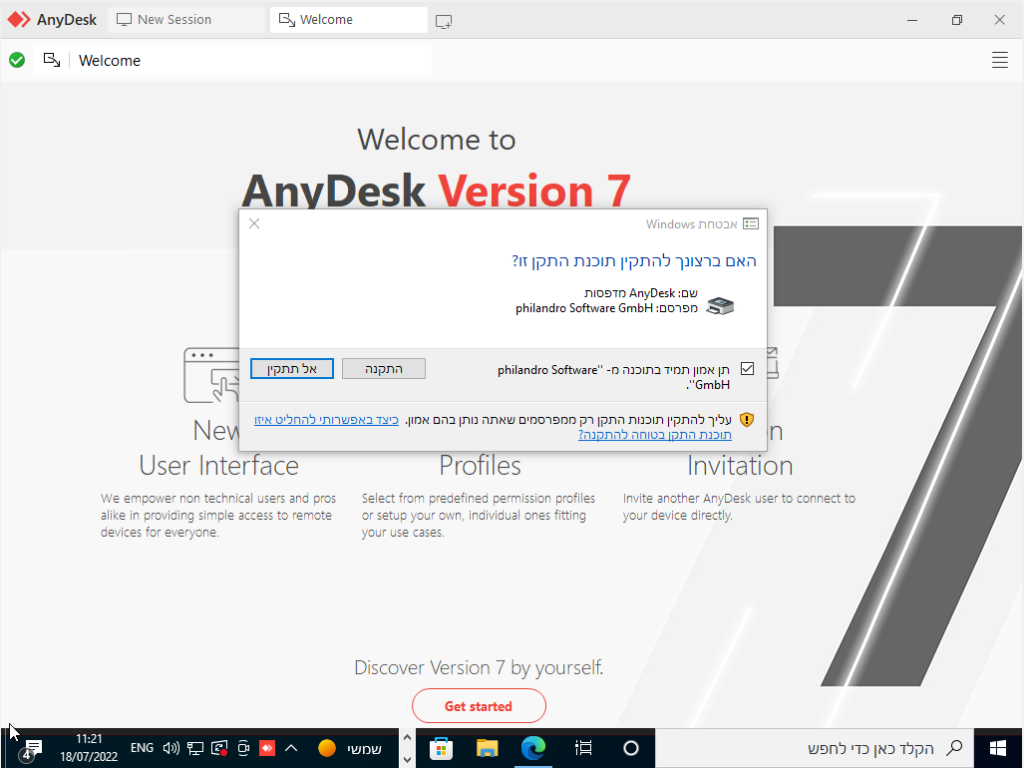Switch the ENG input language
Image resolution: width=1024 pixels, height=768 pixels.
point(142,748)
